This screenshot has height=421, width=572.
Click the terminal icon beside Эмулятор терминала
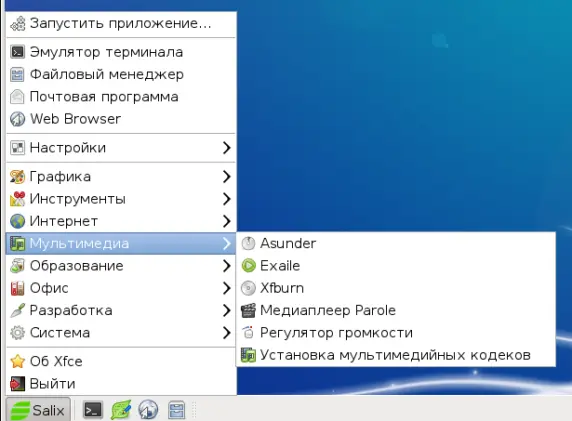(18, 52)
